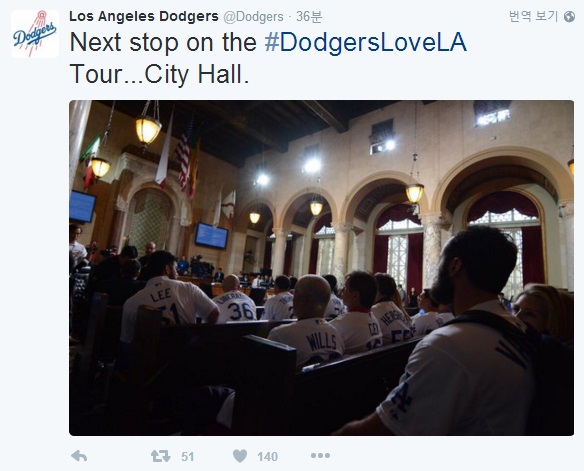Visit the @Dodgers handle

coord(253,17)
